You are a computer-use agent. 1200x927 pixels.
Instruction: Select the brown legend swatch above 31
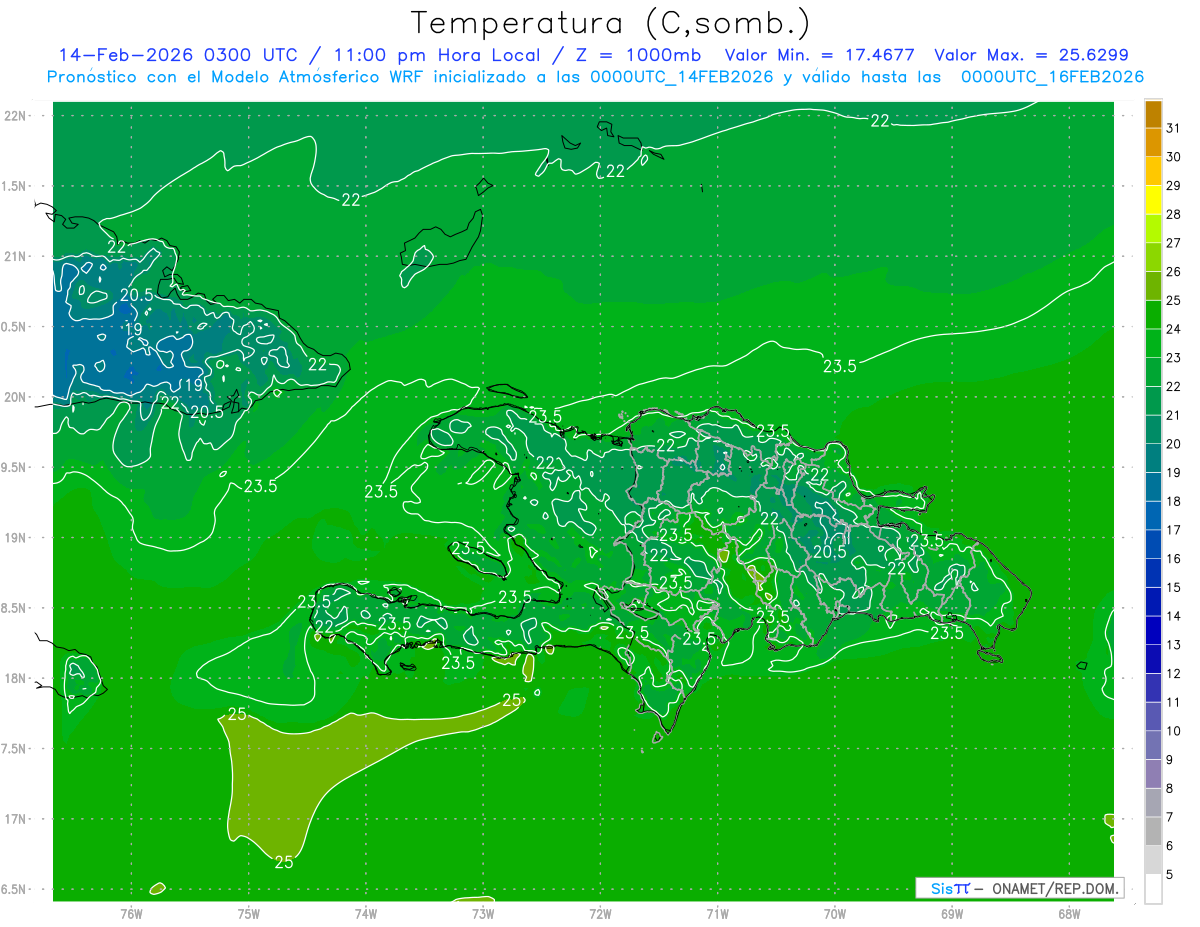pyautogui.click(x=1153, y=115)
